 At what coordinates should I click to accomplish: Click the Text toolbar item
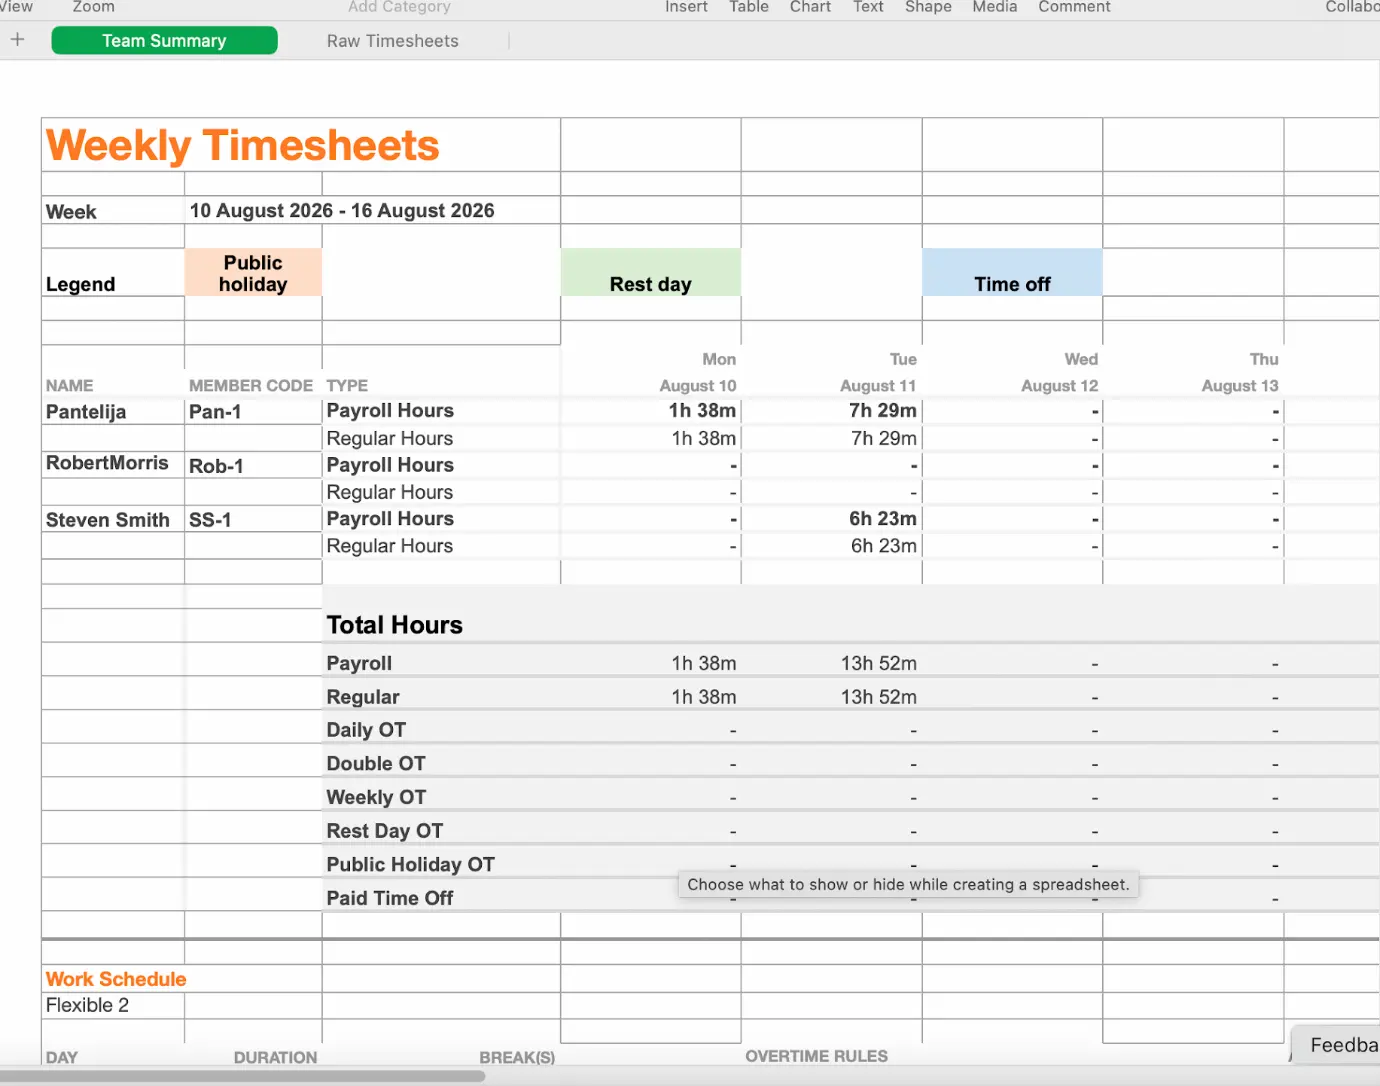coord(868,7)
